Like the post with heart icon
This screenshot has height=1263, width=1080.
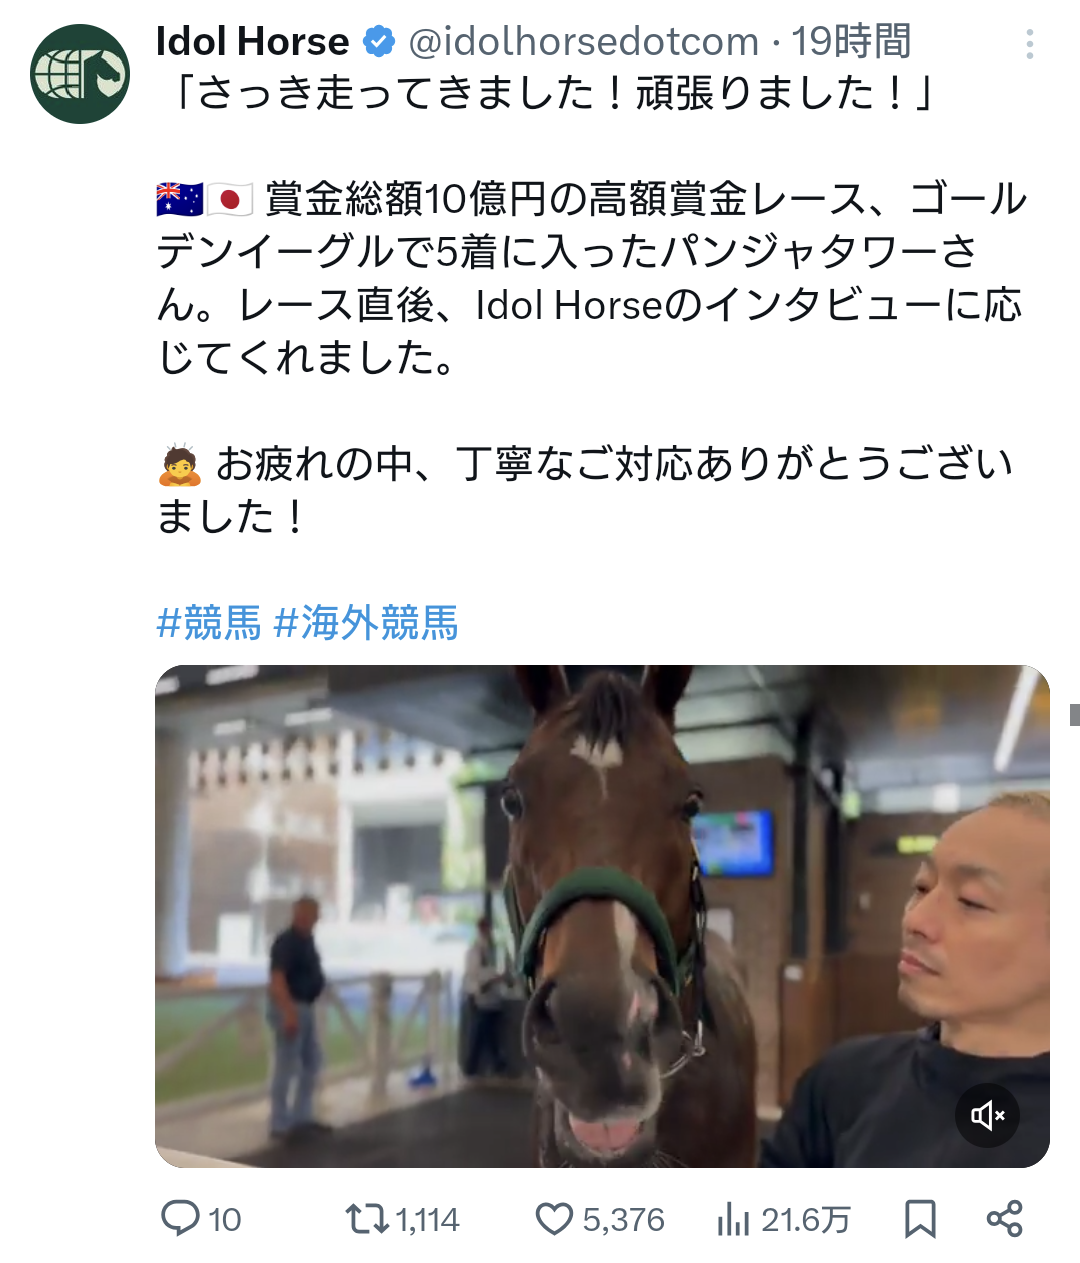(x=554, y=1219)
